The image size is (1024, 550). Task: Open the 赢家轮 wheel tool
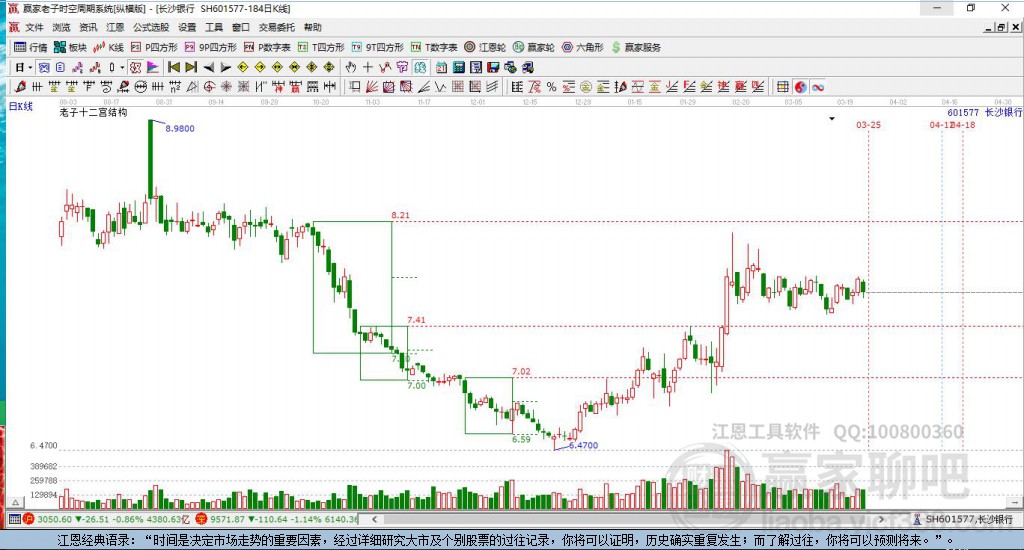tap(534, 47)
